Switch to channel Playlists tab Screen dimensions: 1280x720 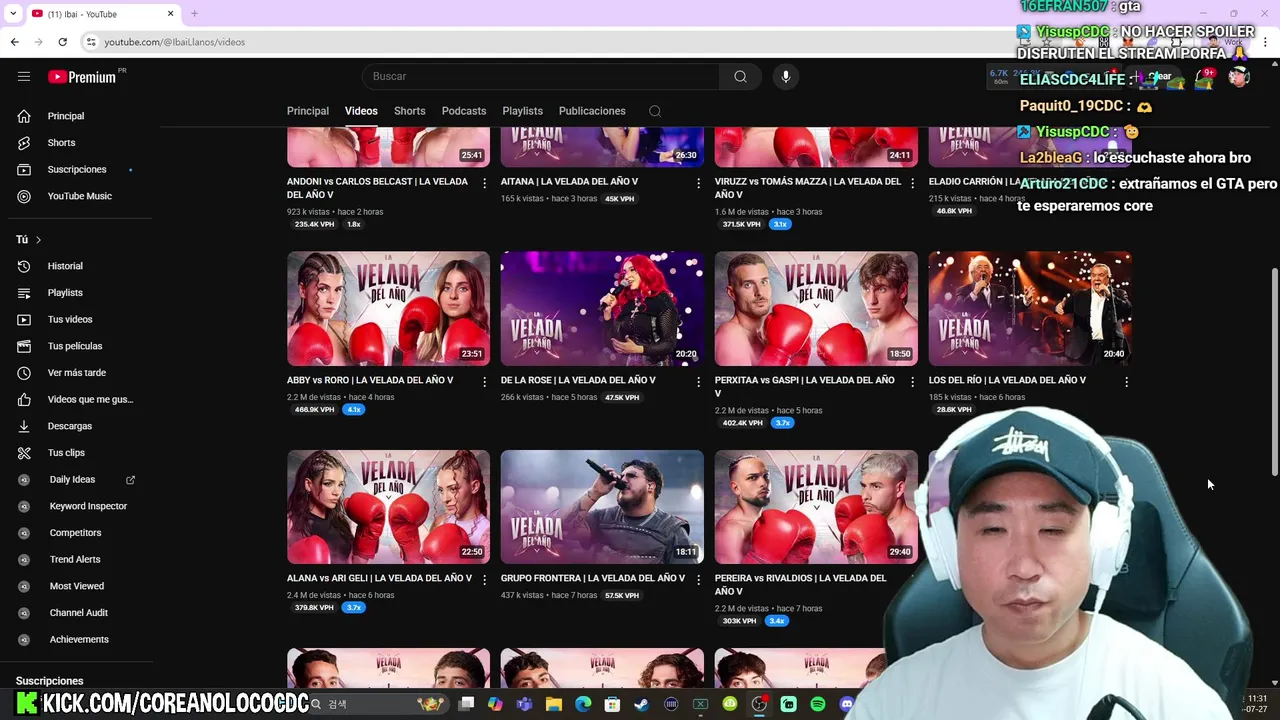[x=522, y=111]
